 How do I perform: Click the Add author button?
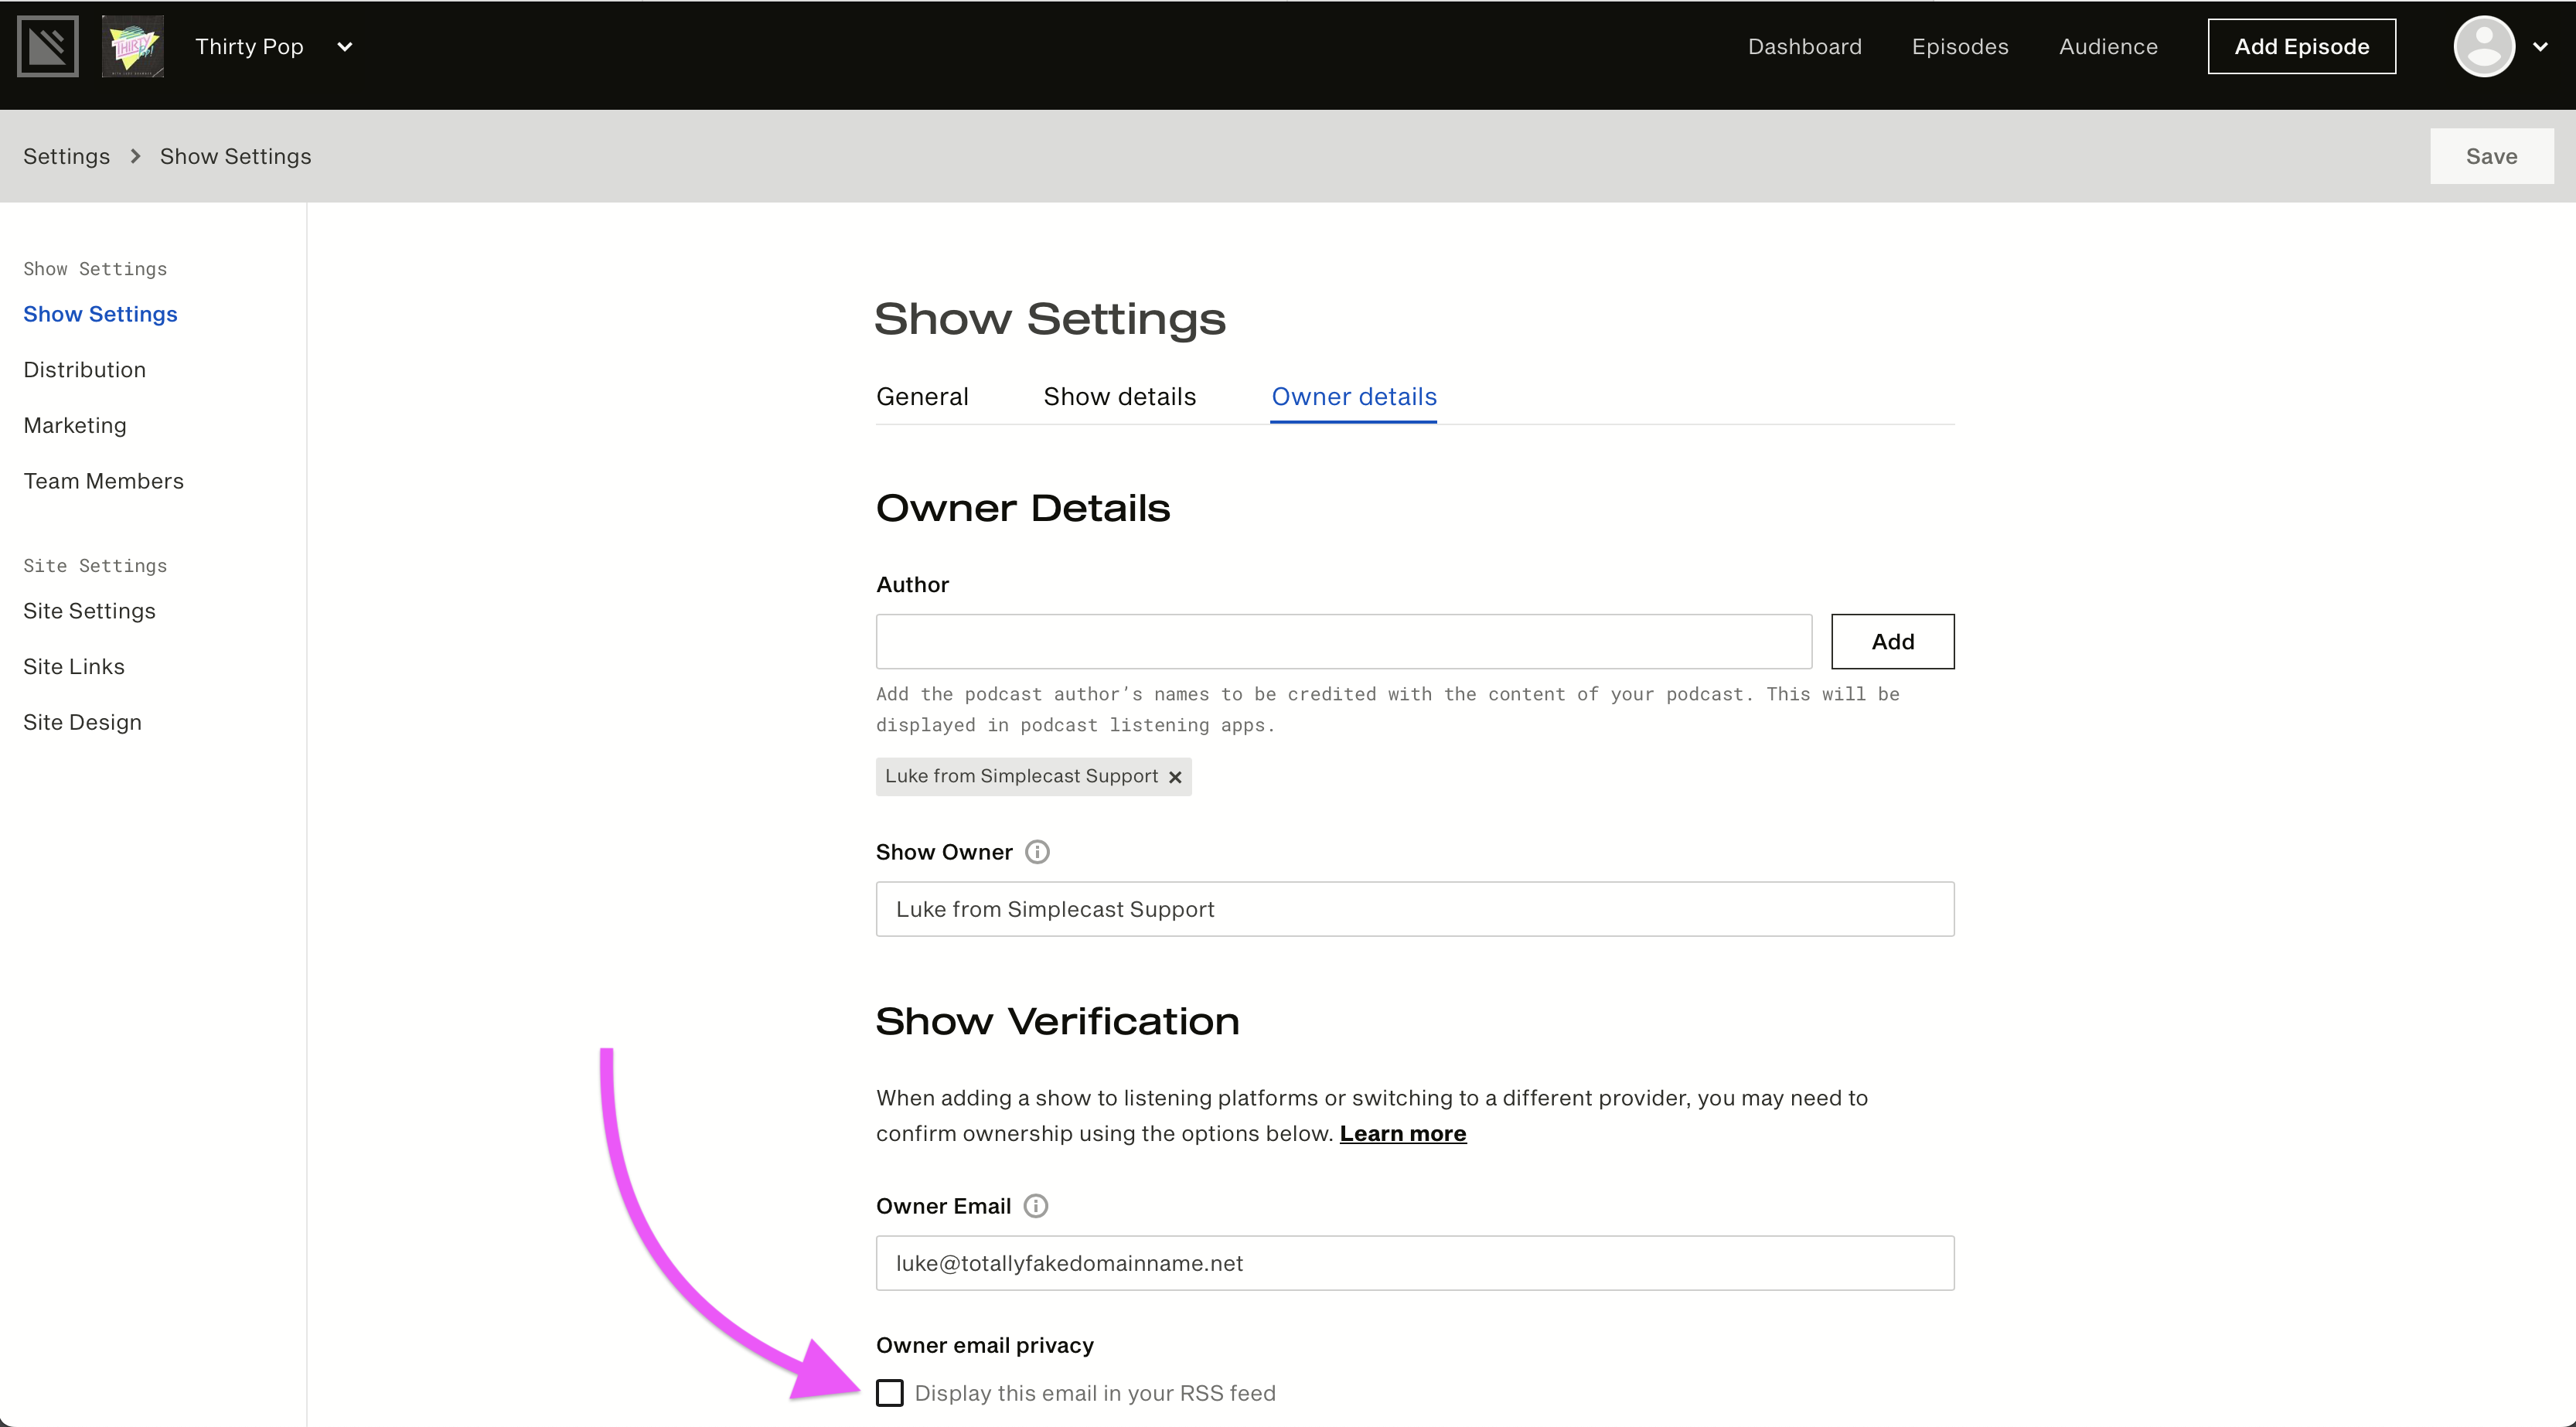(x=1893, y=641)
